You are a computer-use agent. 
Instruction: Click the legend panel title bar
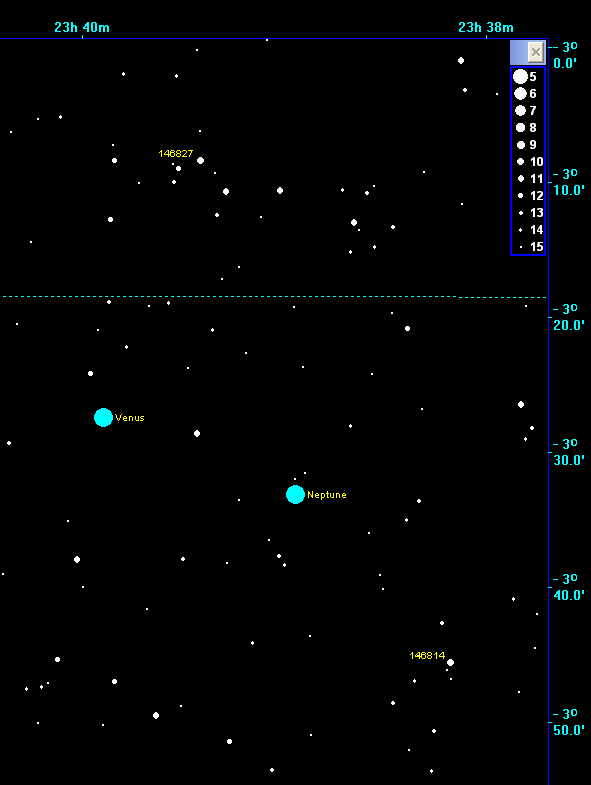tap(518, 53)
